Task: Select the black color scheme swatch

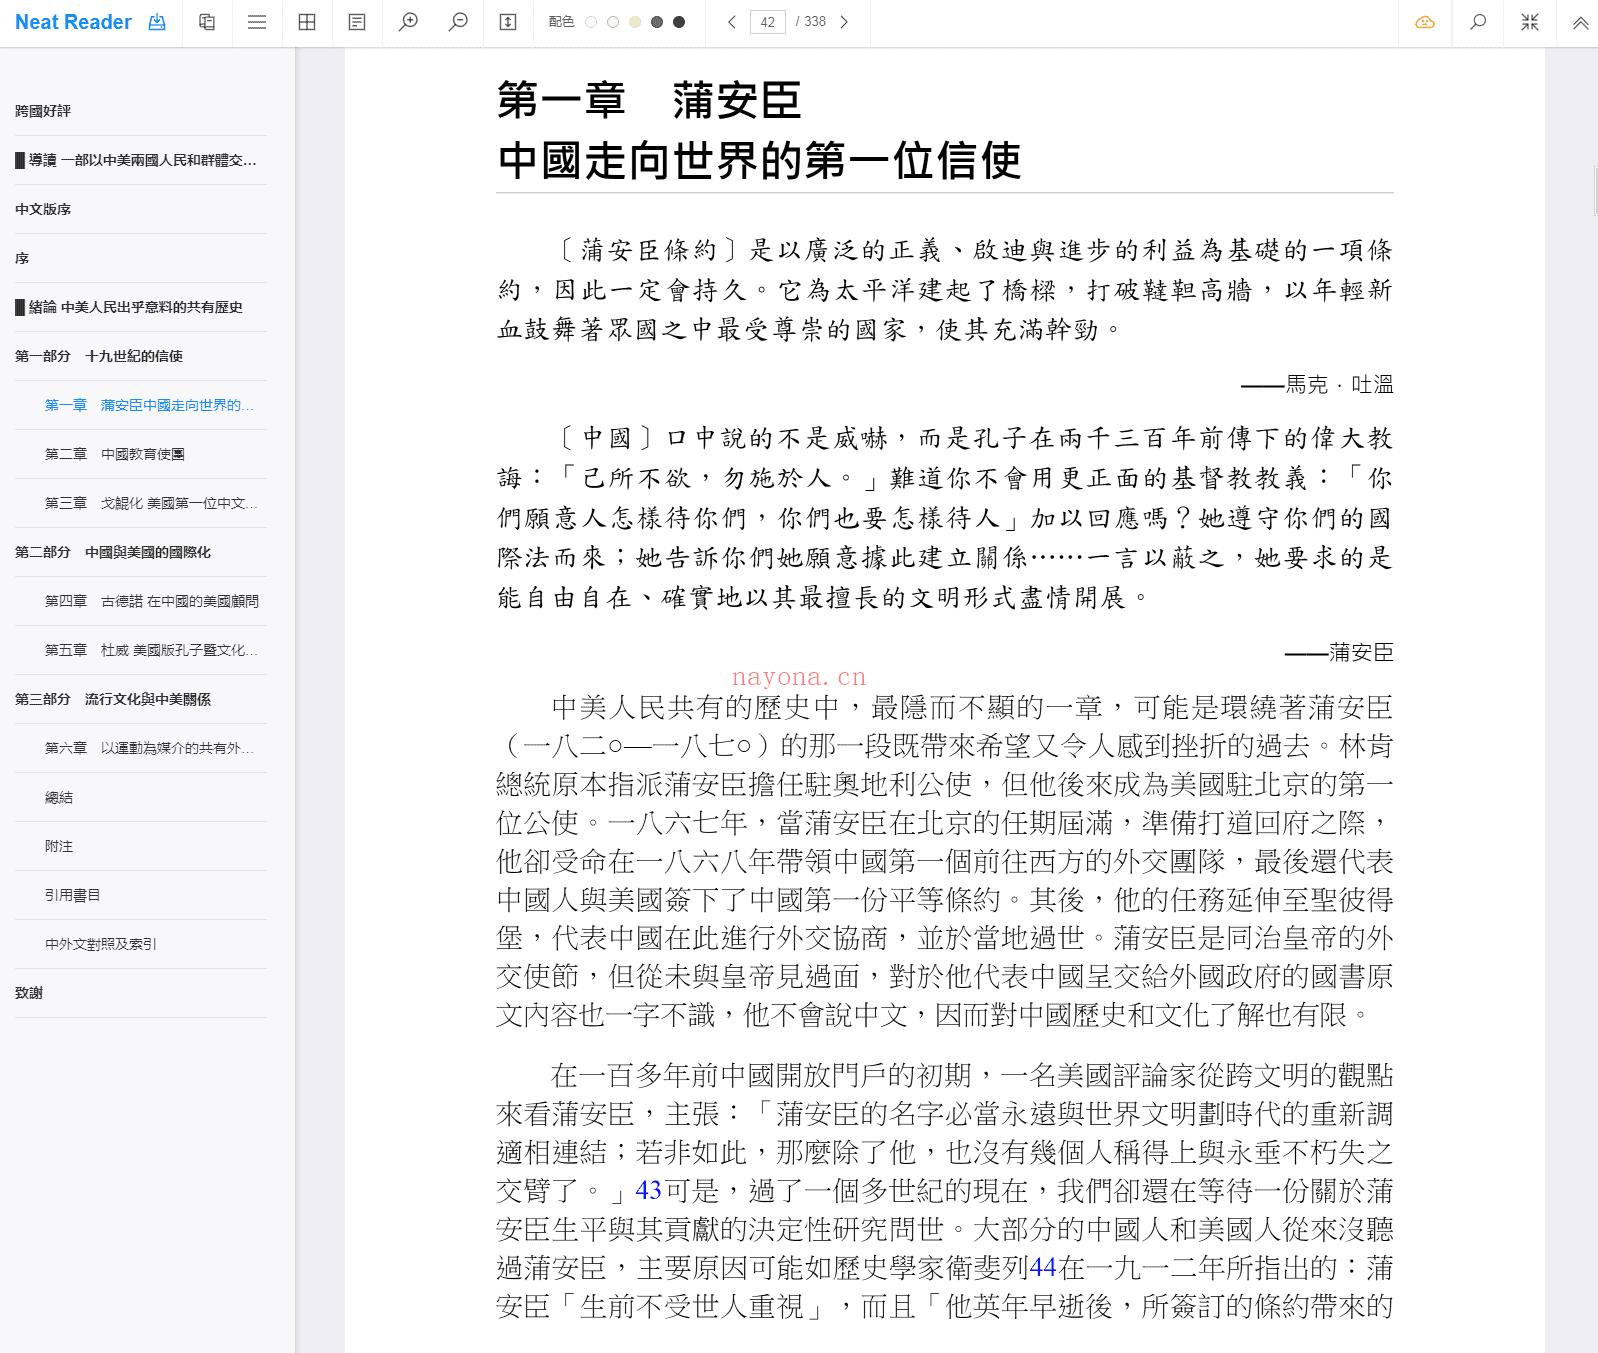Action: [679, 22]
